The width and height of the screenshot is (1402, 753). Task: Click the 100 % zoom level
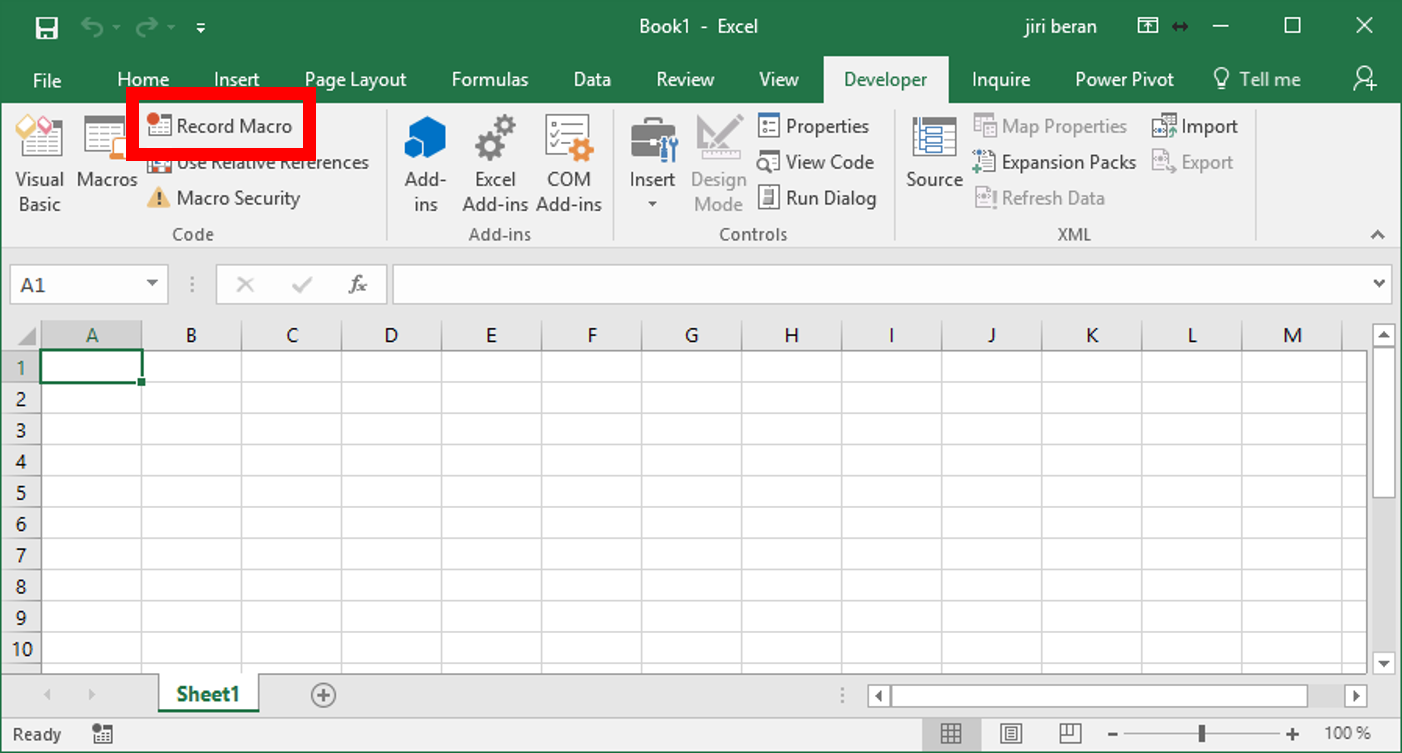1347,734
